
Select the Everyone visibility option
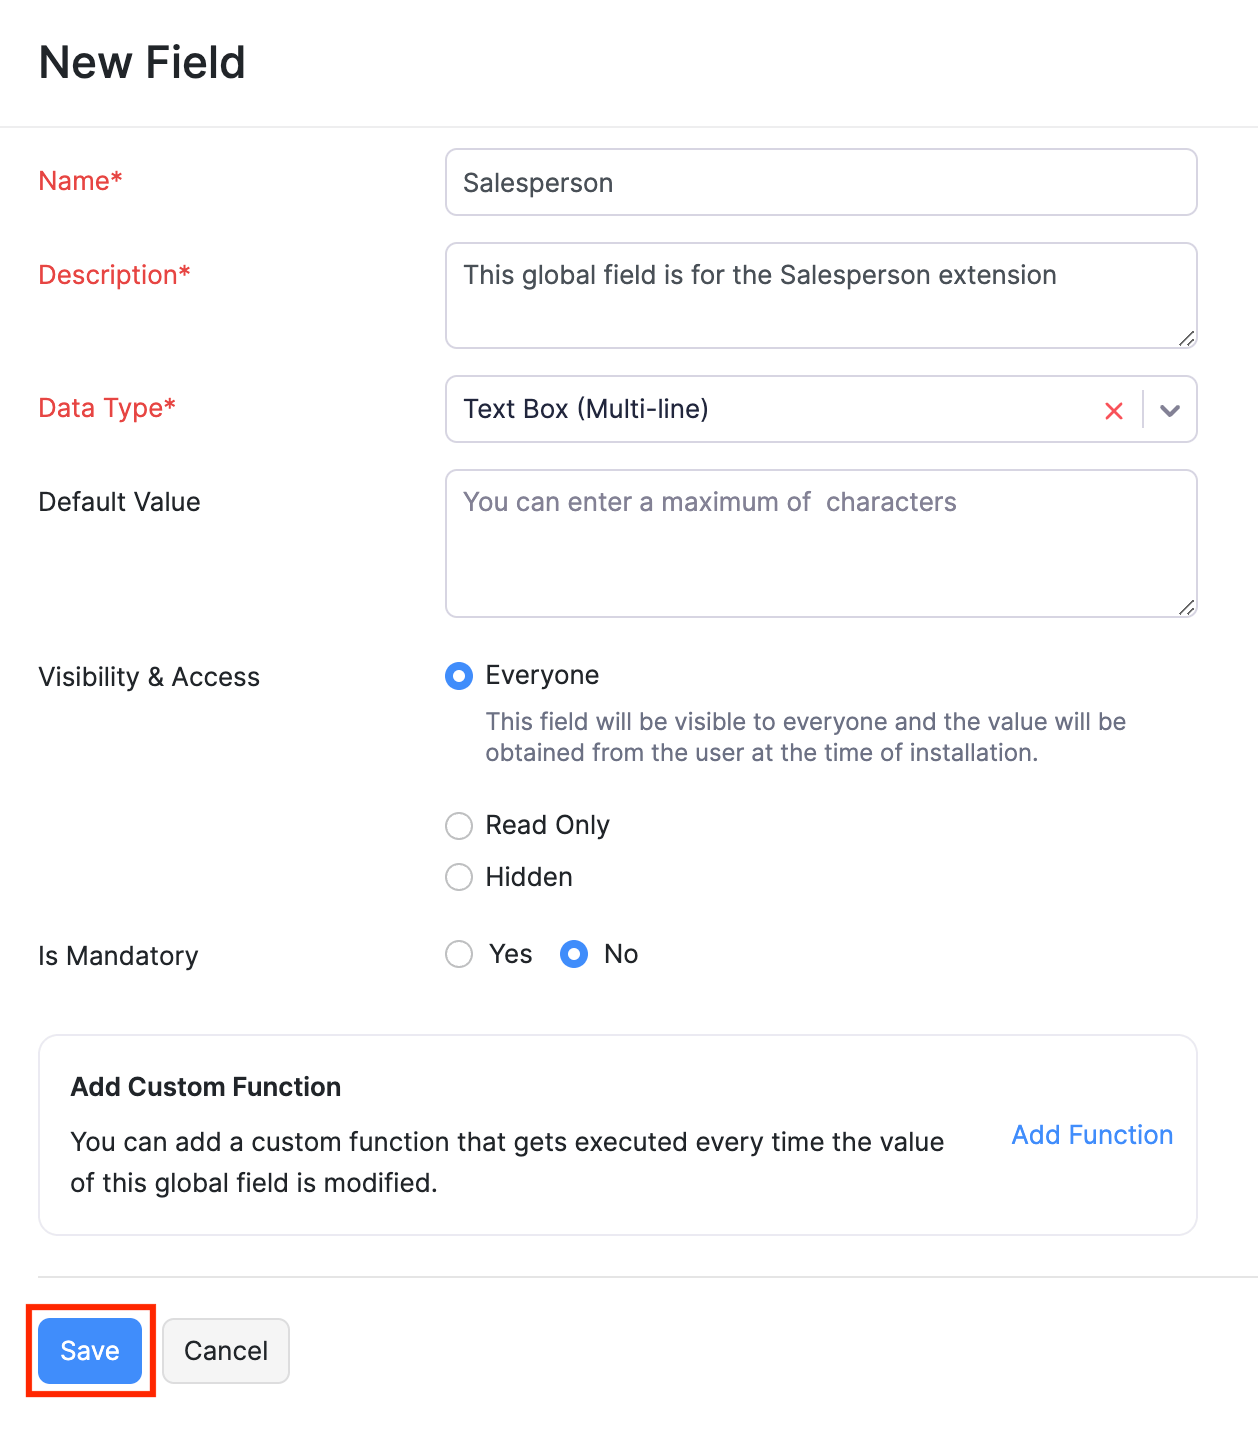459,676
